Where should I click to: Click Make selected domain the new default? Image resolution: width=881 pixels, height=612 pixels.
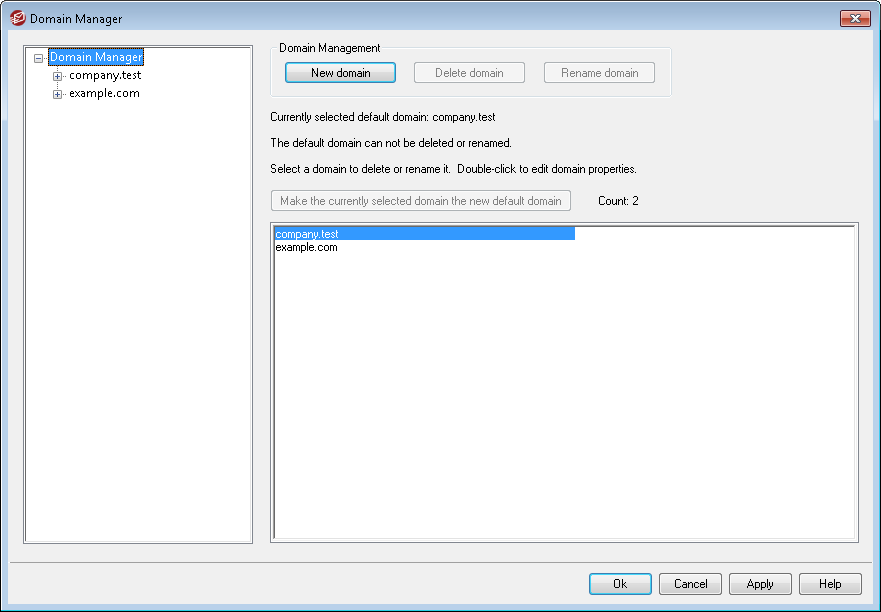[420, 201]
